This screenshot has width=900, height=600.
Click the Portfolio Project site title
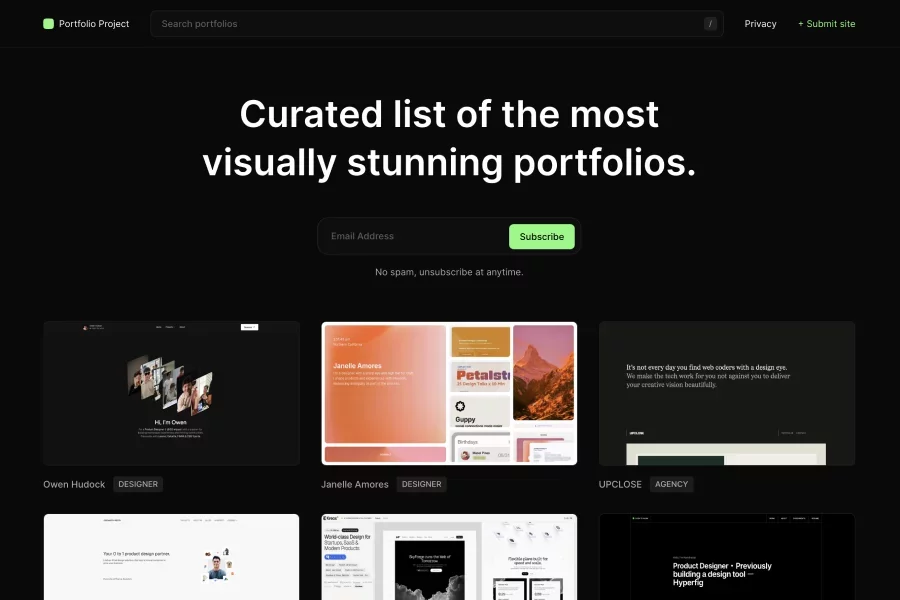point(94,24)
